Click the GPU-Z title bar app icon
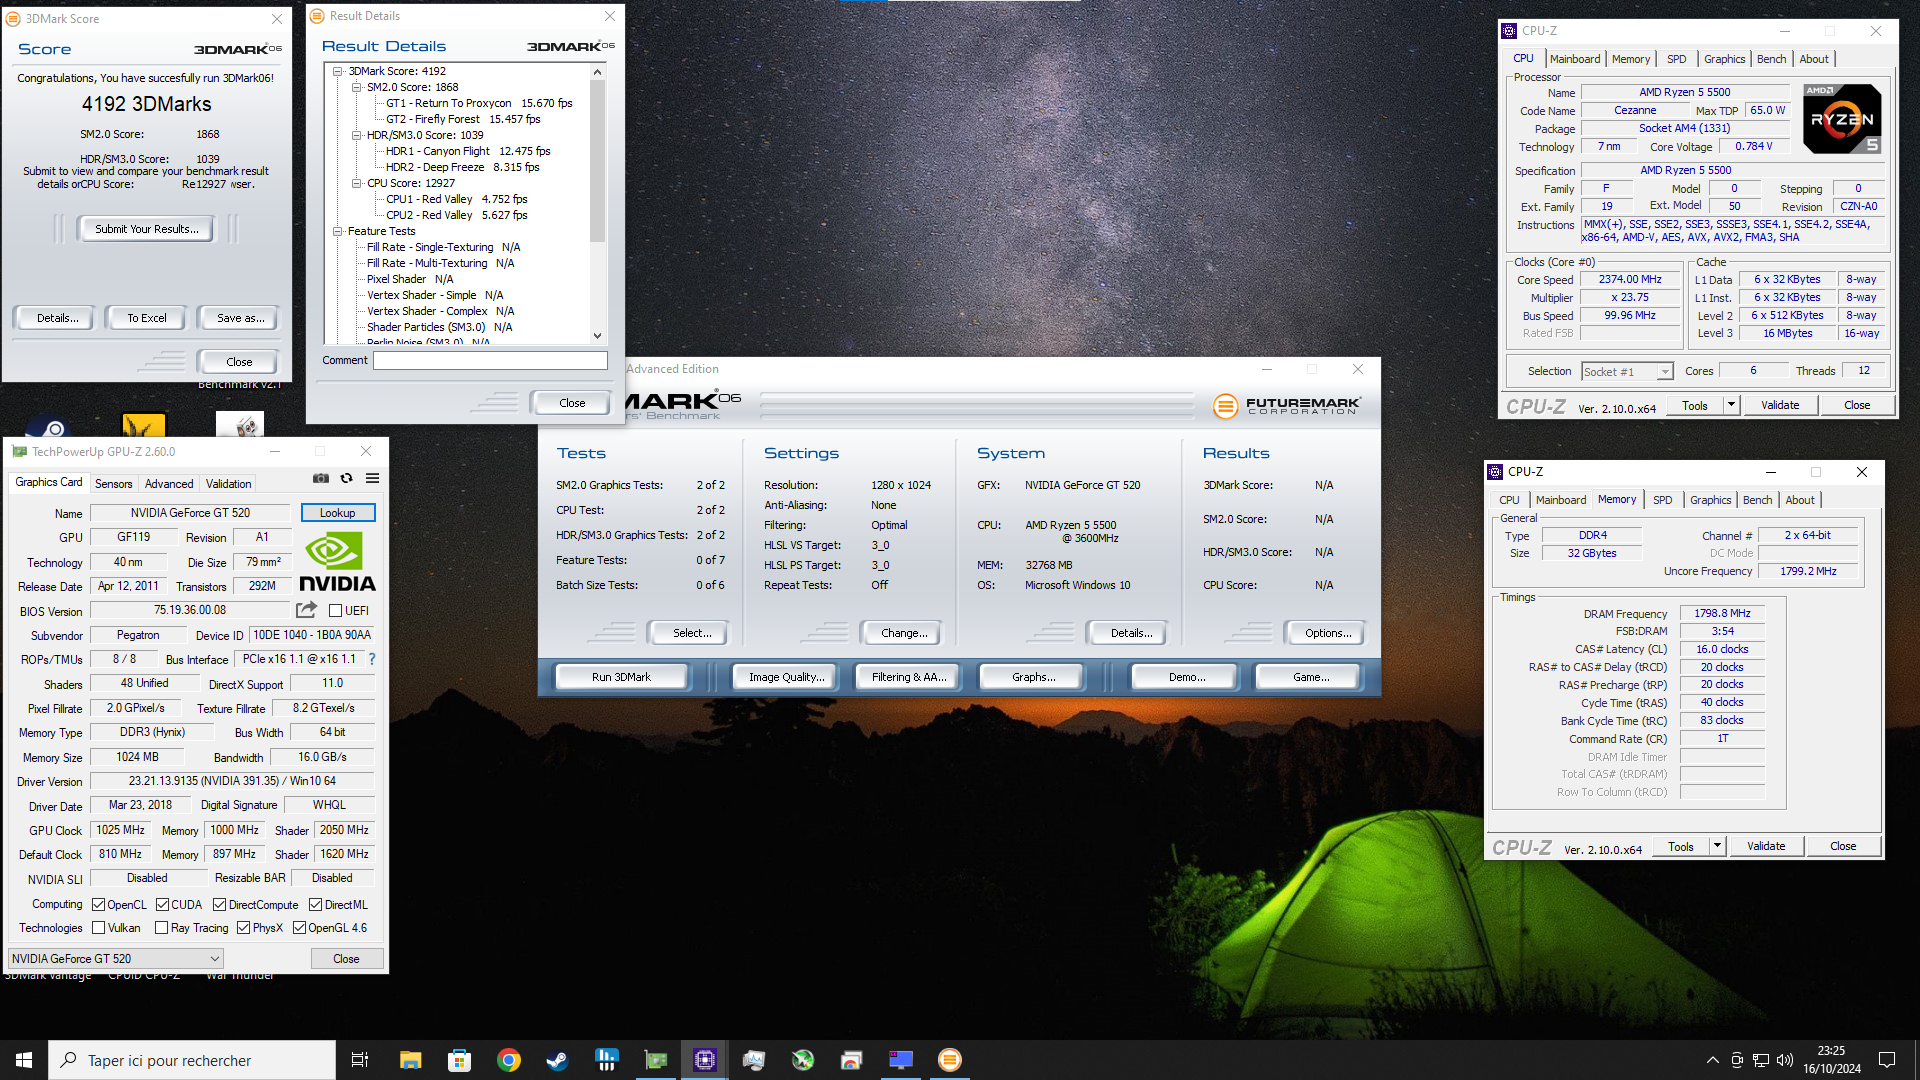The height and width of the screenshot is (1080, 1920). [19, 452]
